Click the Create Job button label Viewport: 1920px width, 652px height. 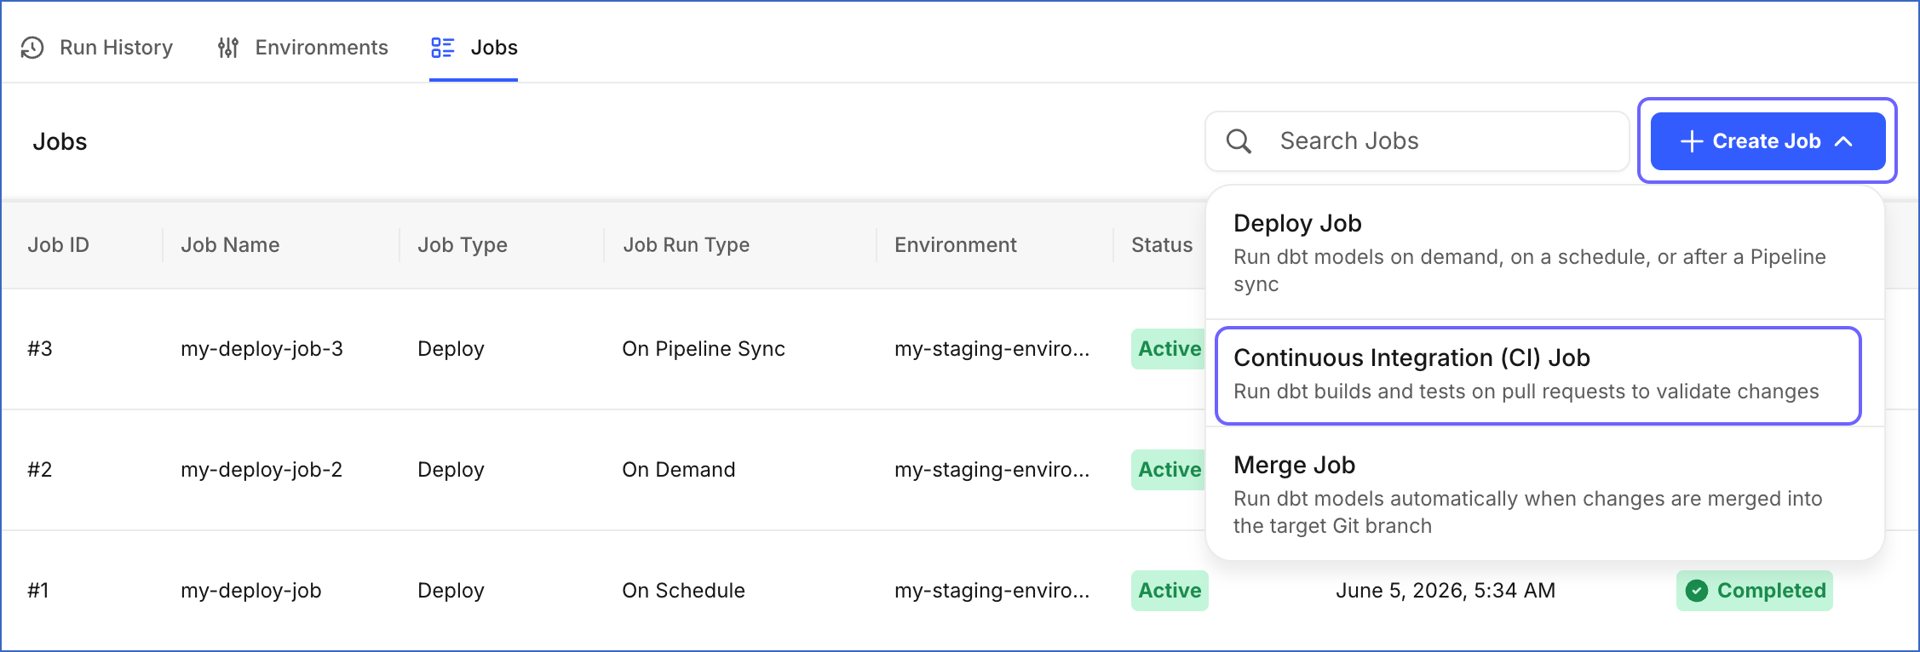pyautogui.click(x=1766, y=141)
